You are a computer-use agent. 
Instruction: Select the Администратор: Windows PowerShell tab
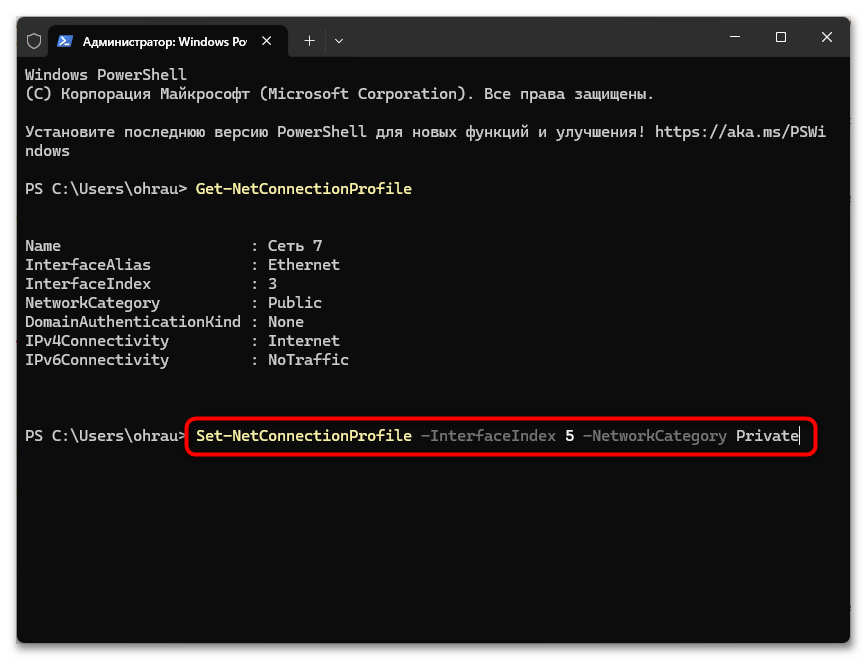click(x=168, y=41)
